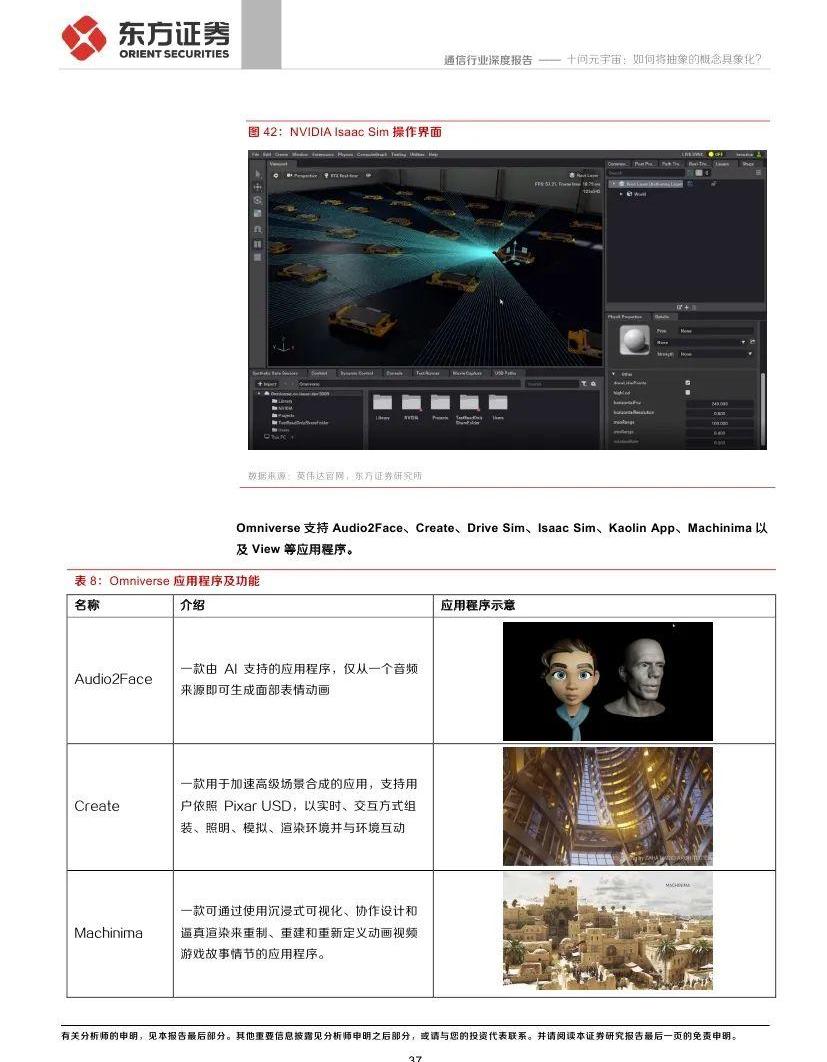Expand the World tree item
The width and height of the screenshot is (827, 1062).
pos(620,194)
